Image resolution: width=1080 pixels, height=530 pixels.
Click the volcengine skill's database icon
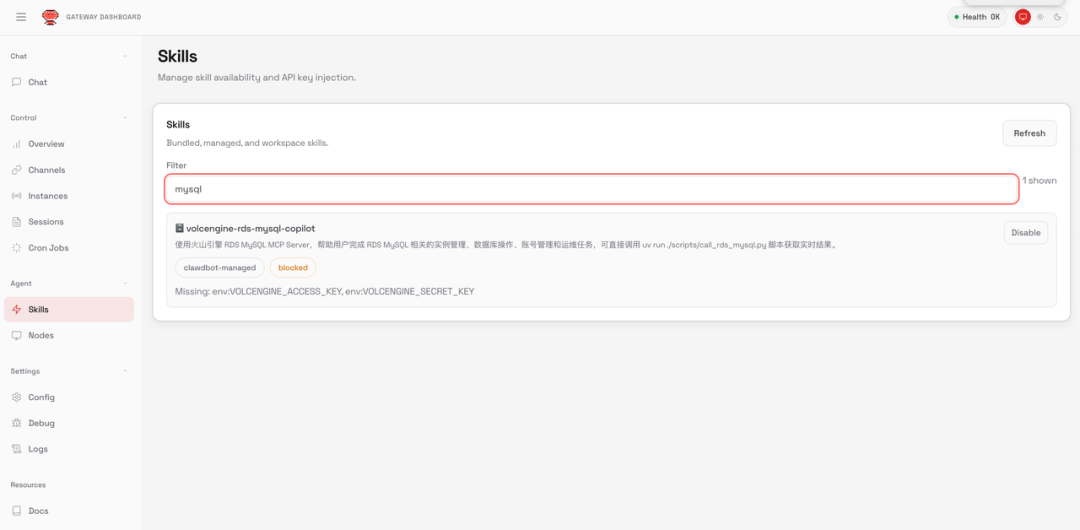coord(179,228)
